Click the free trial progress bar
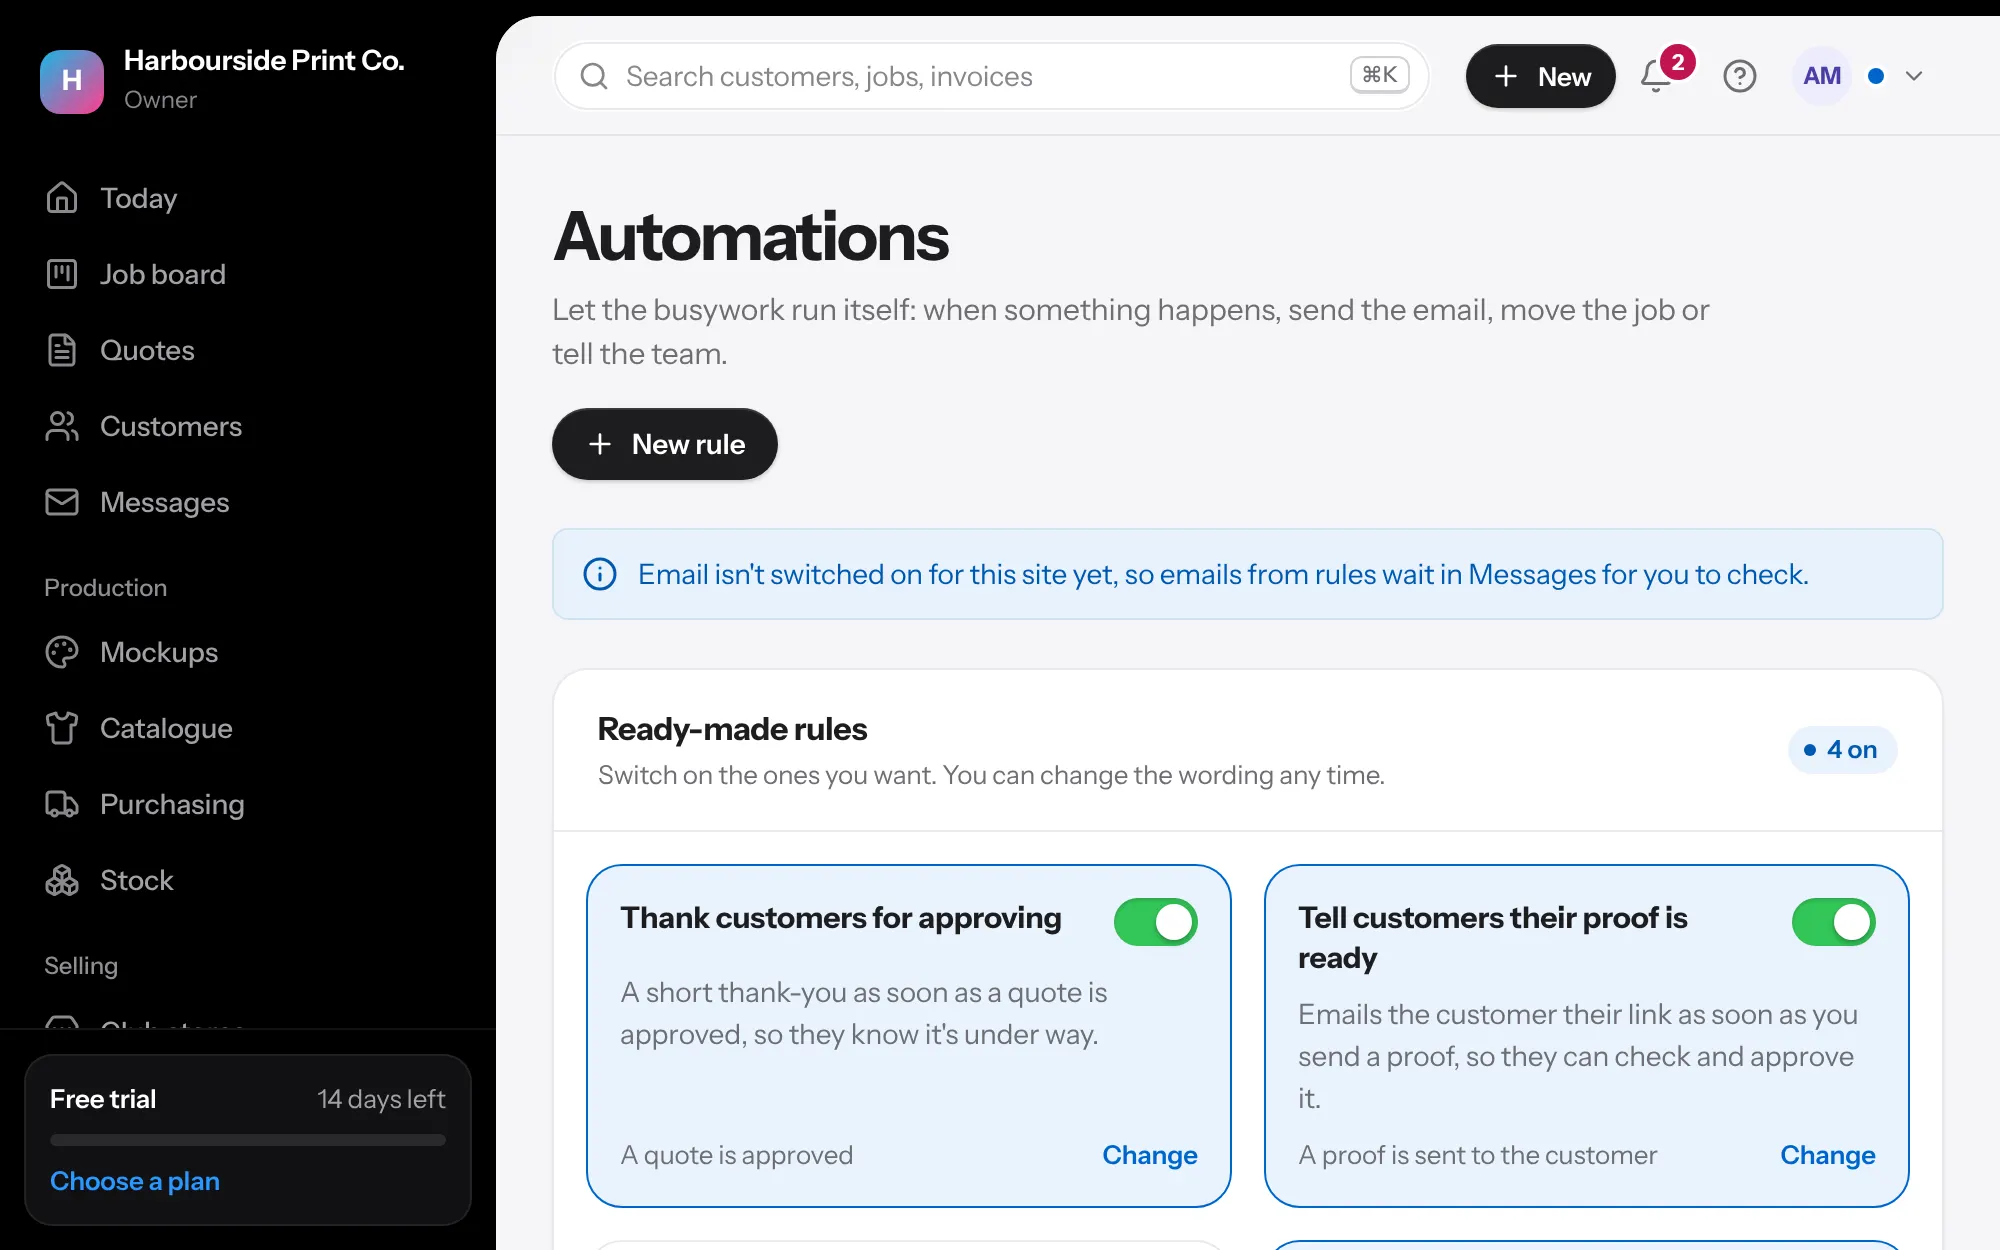 (248, 1140)
